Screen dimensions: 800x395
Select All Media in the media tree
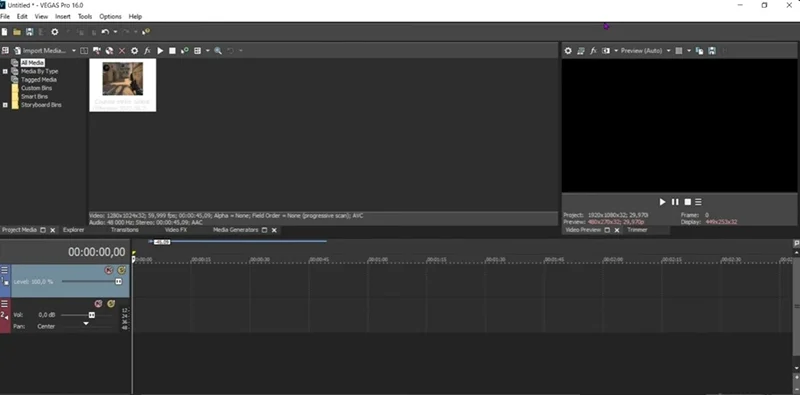[33, 63]
